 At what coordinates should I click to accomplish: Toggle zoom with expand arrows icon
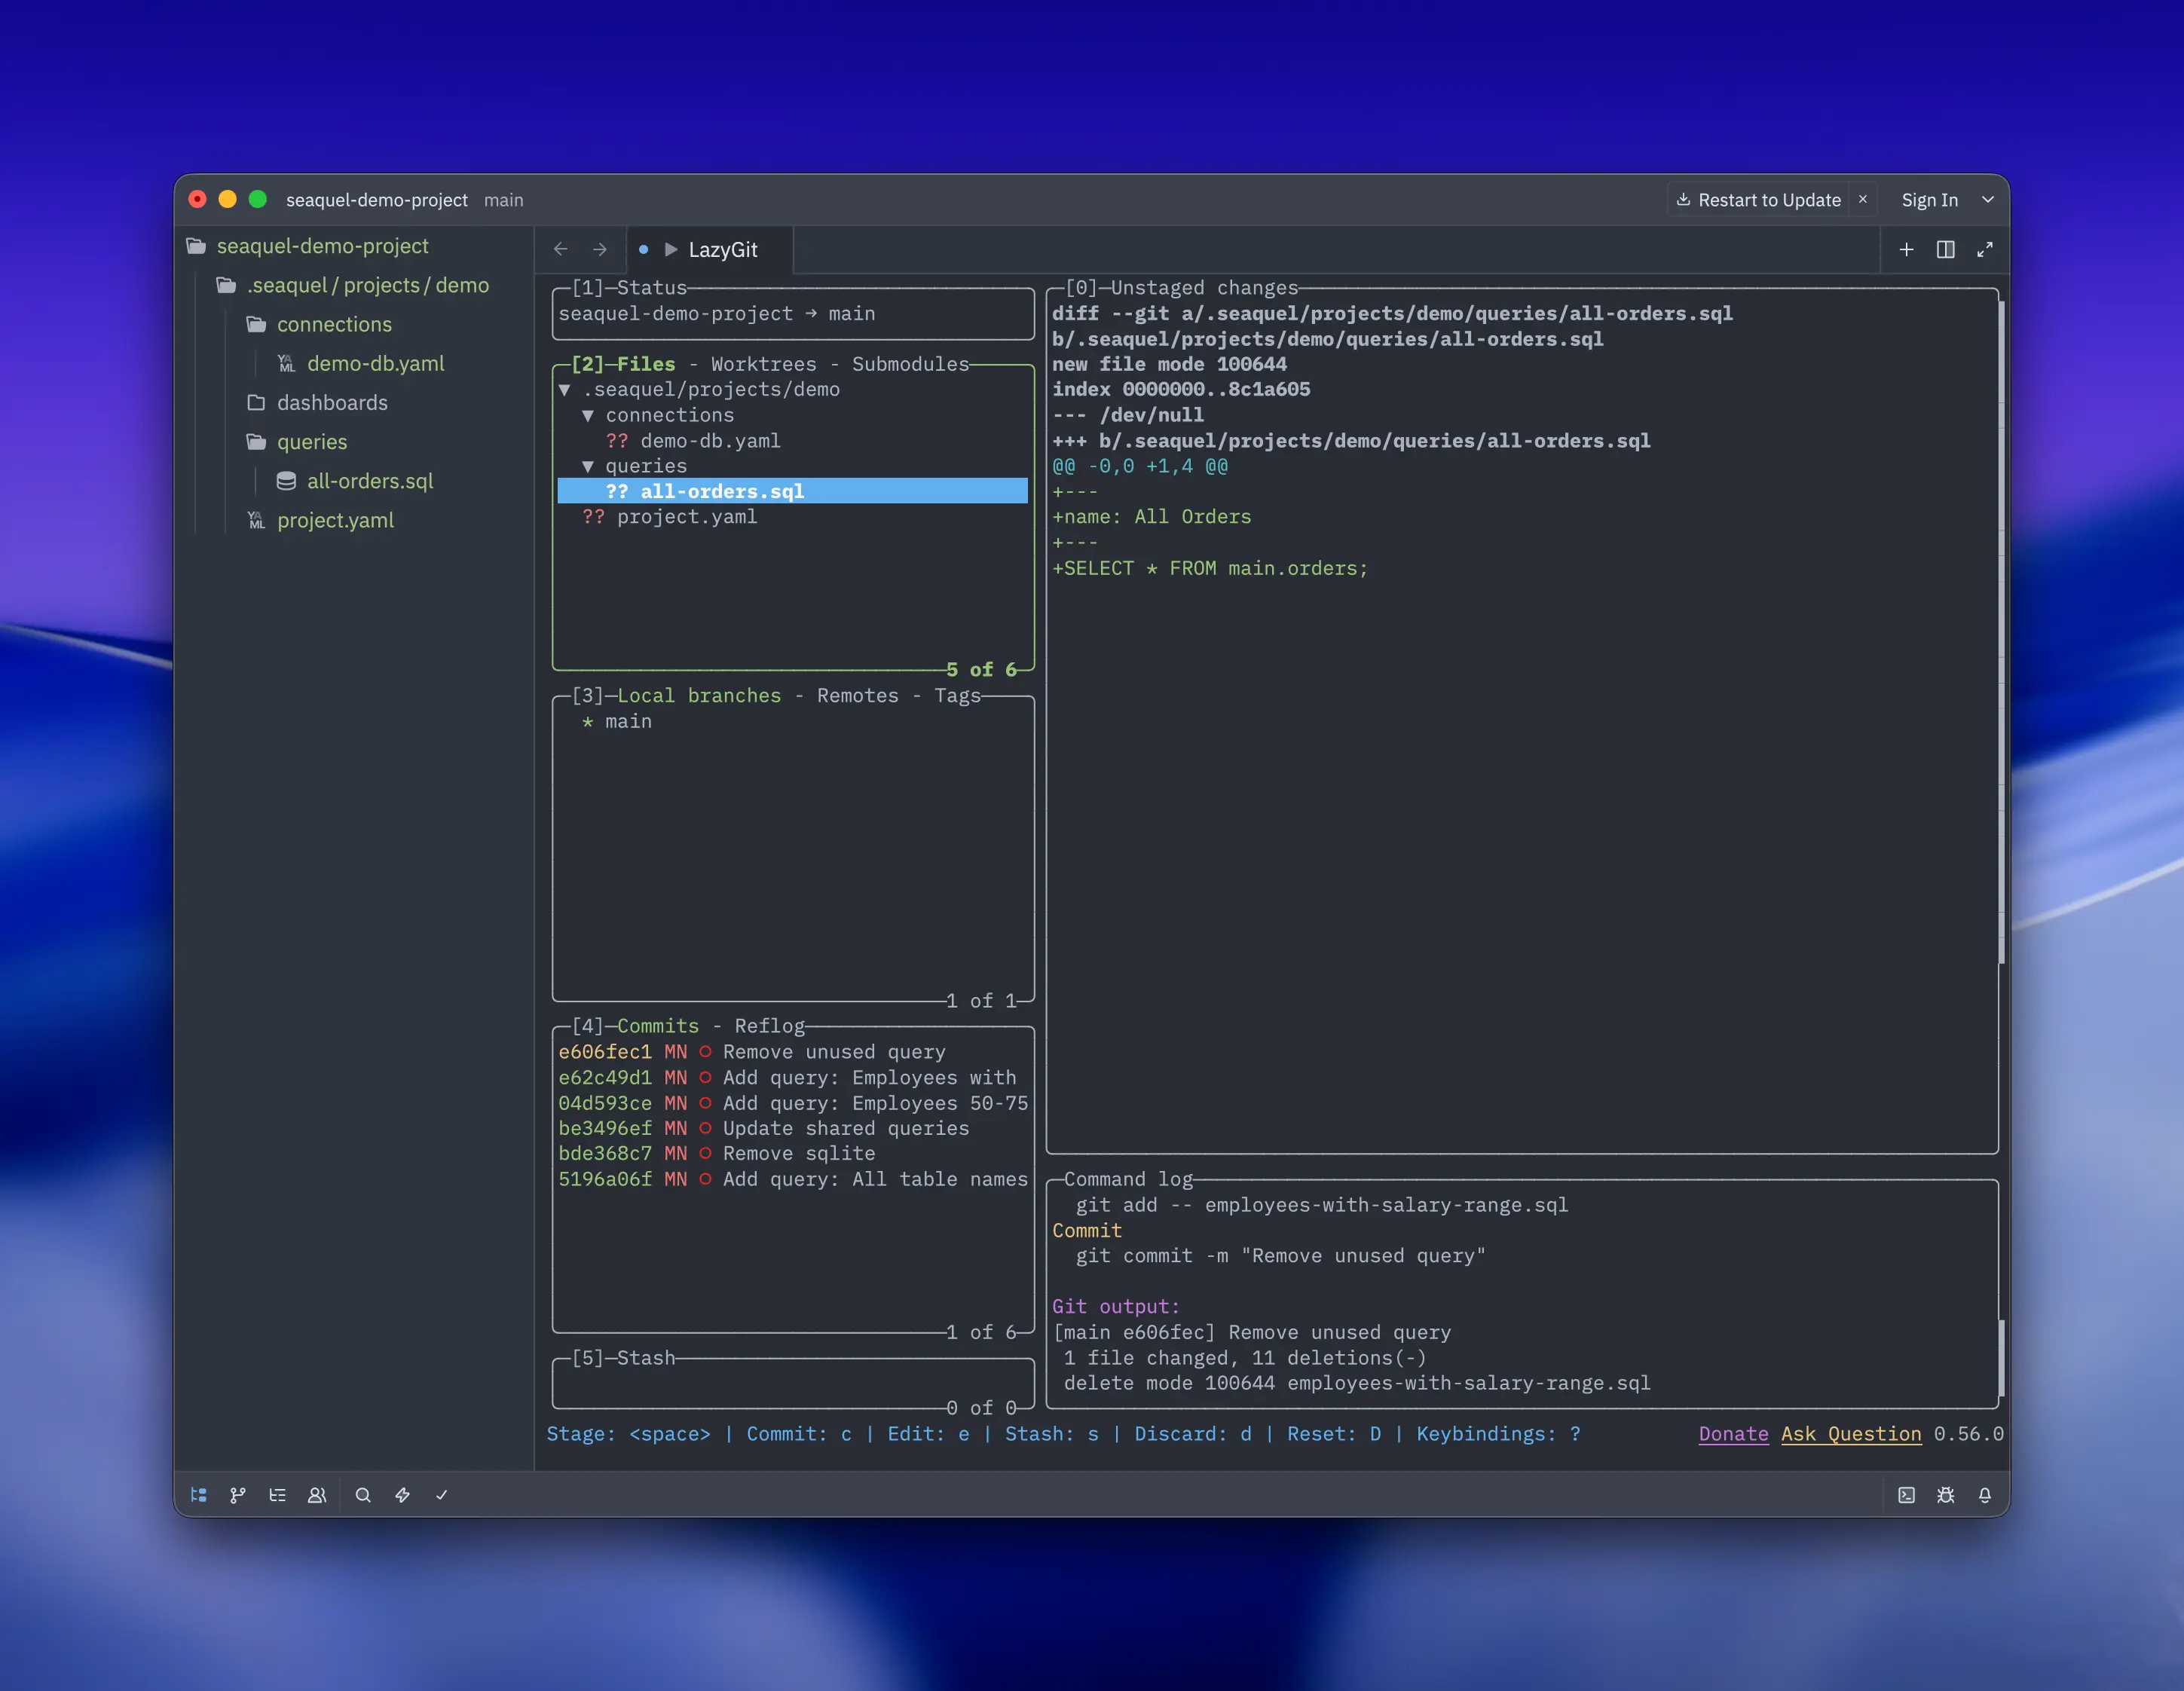(1985, 249)
